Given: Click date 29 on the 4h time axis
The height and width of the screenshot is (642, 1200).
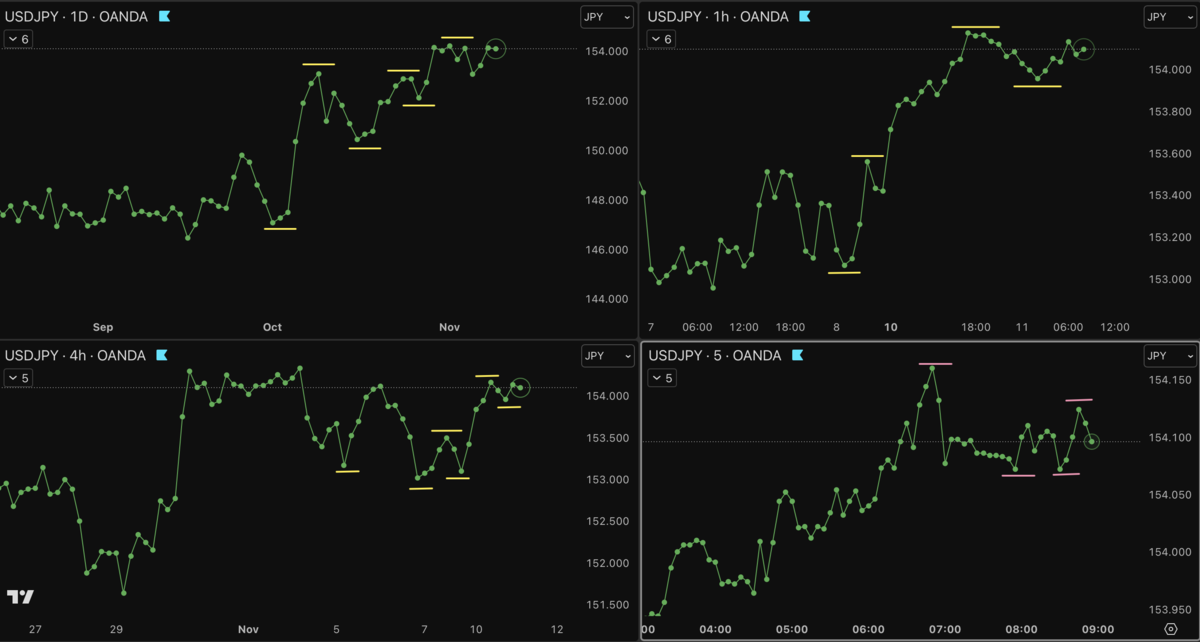Looking at the screenshot, I should pos(116,629).
